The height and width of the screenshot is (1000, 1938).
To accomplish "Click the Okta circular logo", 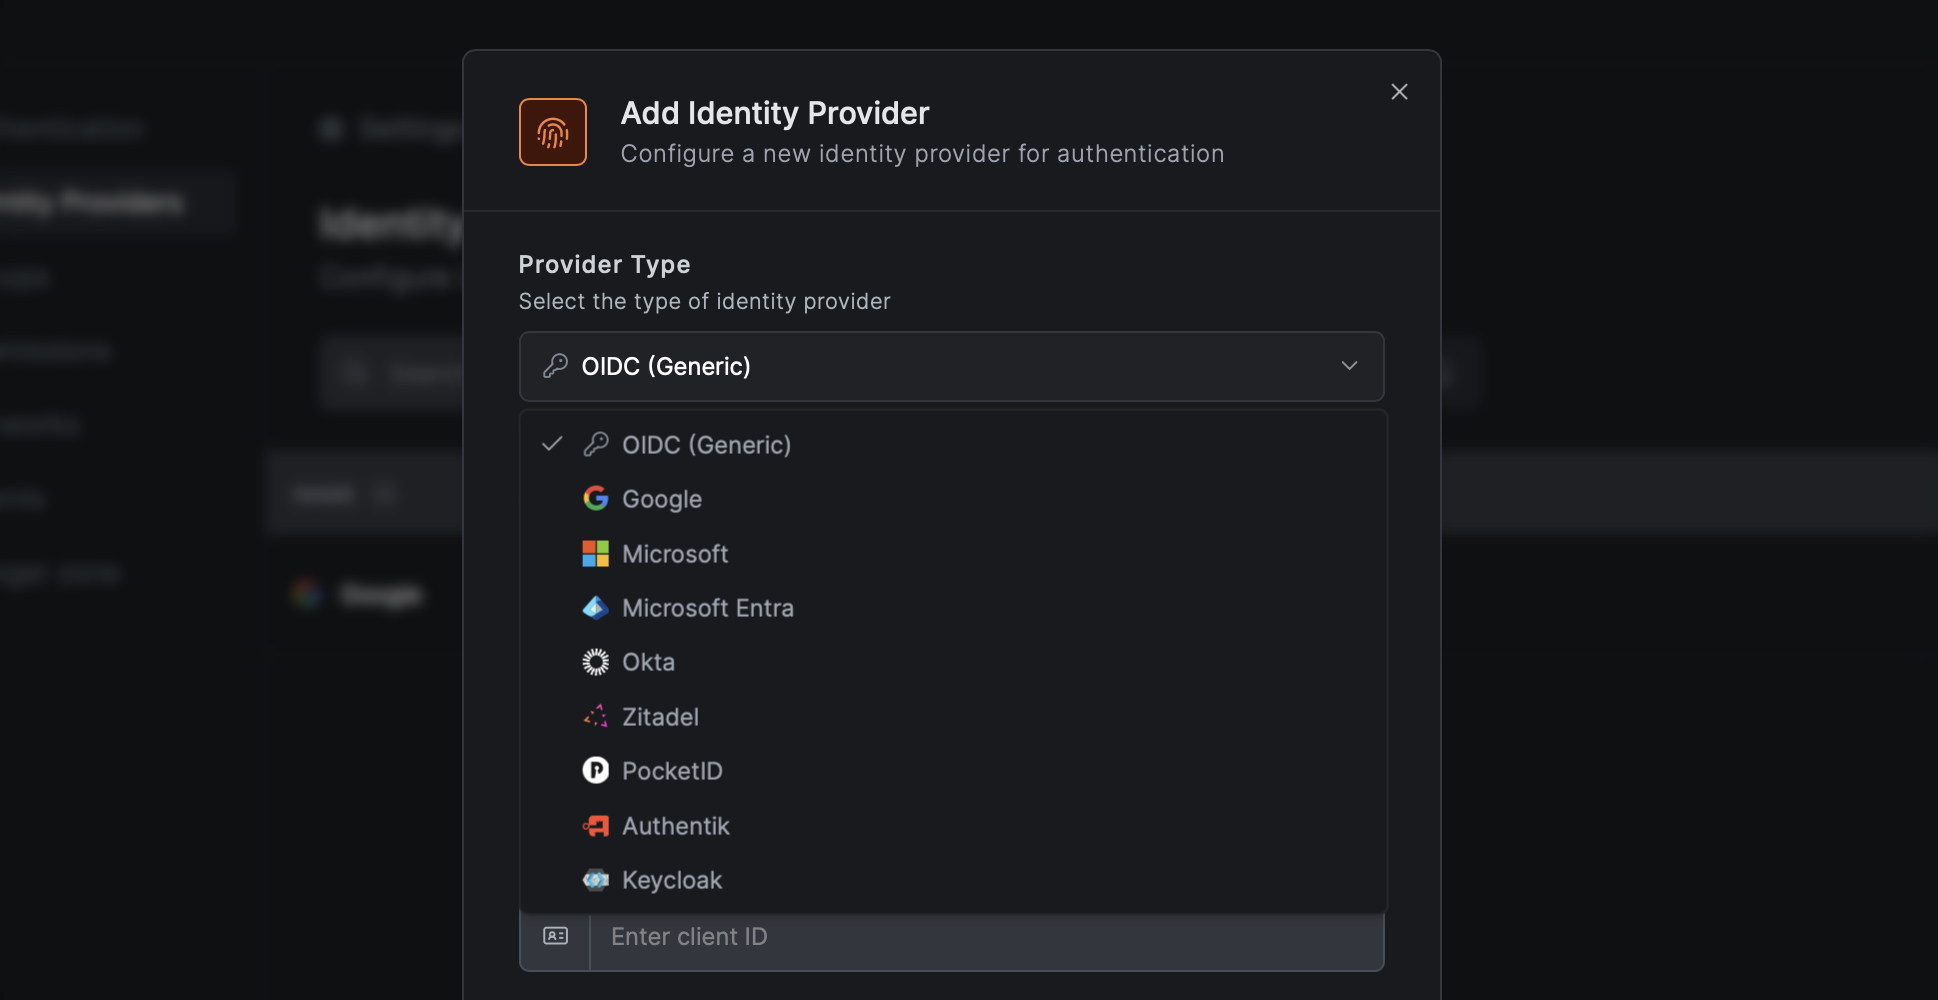I will pyautogui.click(x=595, y=662).
